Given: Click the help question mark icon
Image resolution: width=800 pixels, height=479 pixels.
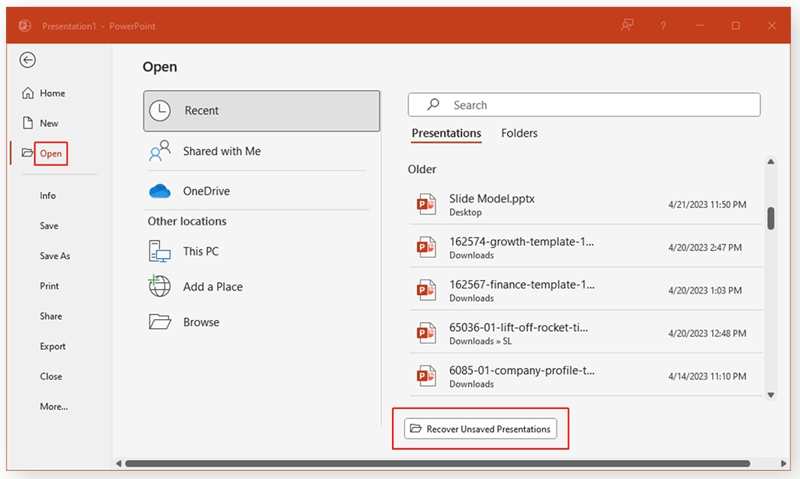Looking at the screenshot, I should [x=663, y=26].
